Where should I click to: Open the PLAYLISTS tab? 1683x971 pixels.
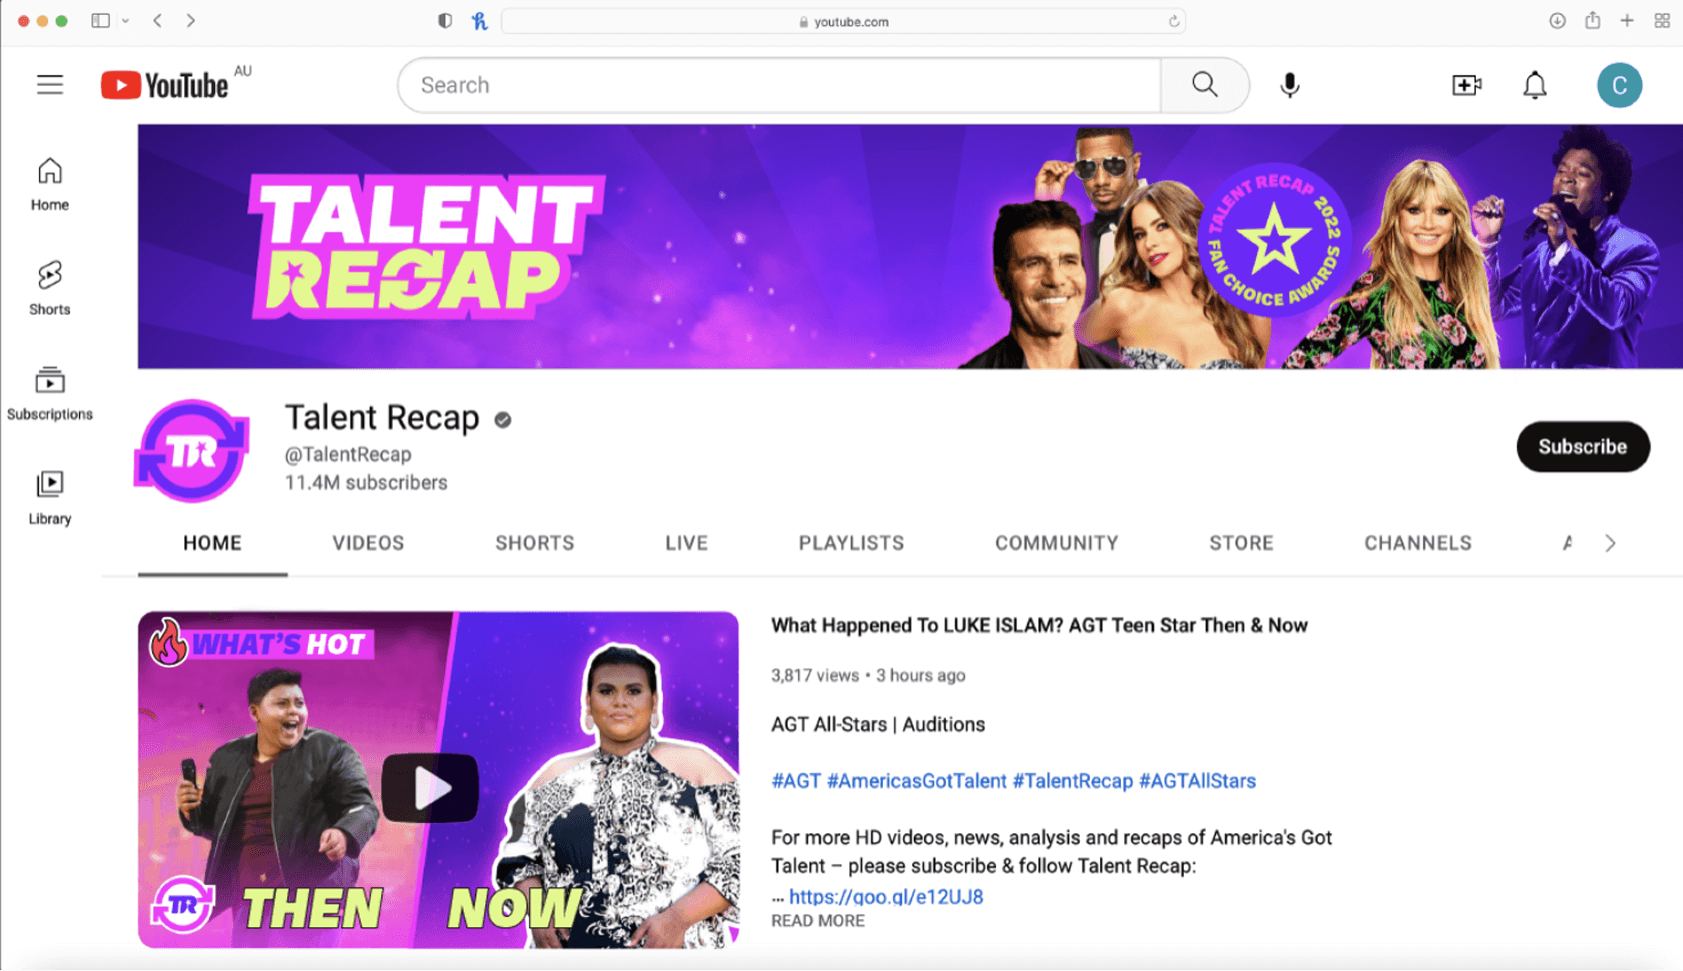click(851, 543)
